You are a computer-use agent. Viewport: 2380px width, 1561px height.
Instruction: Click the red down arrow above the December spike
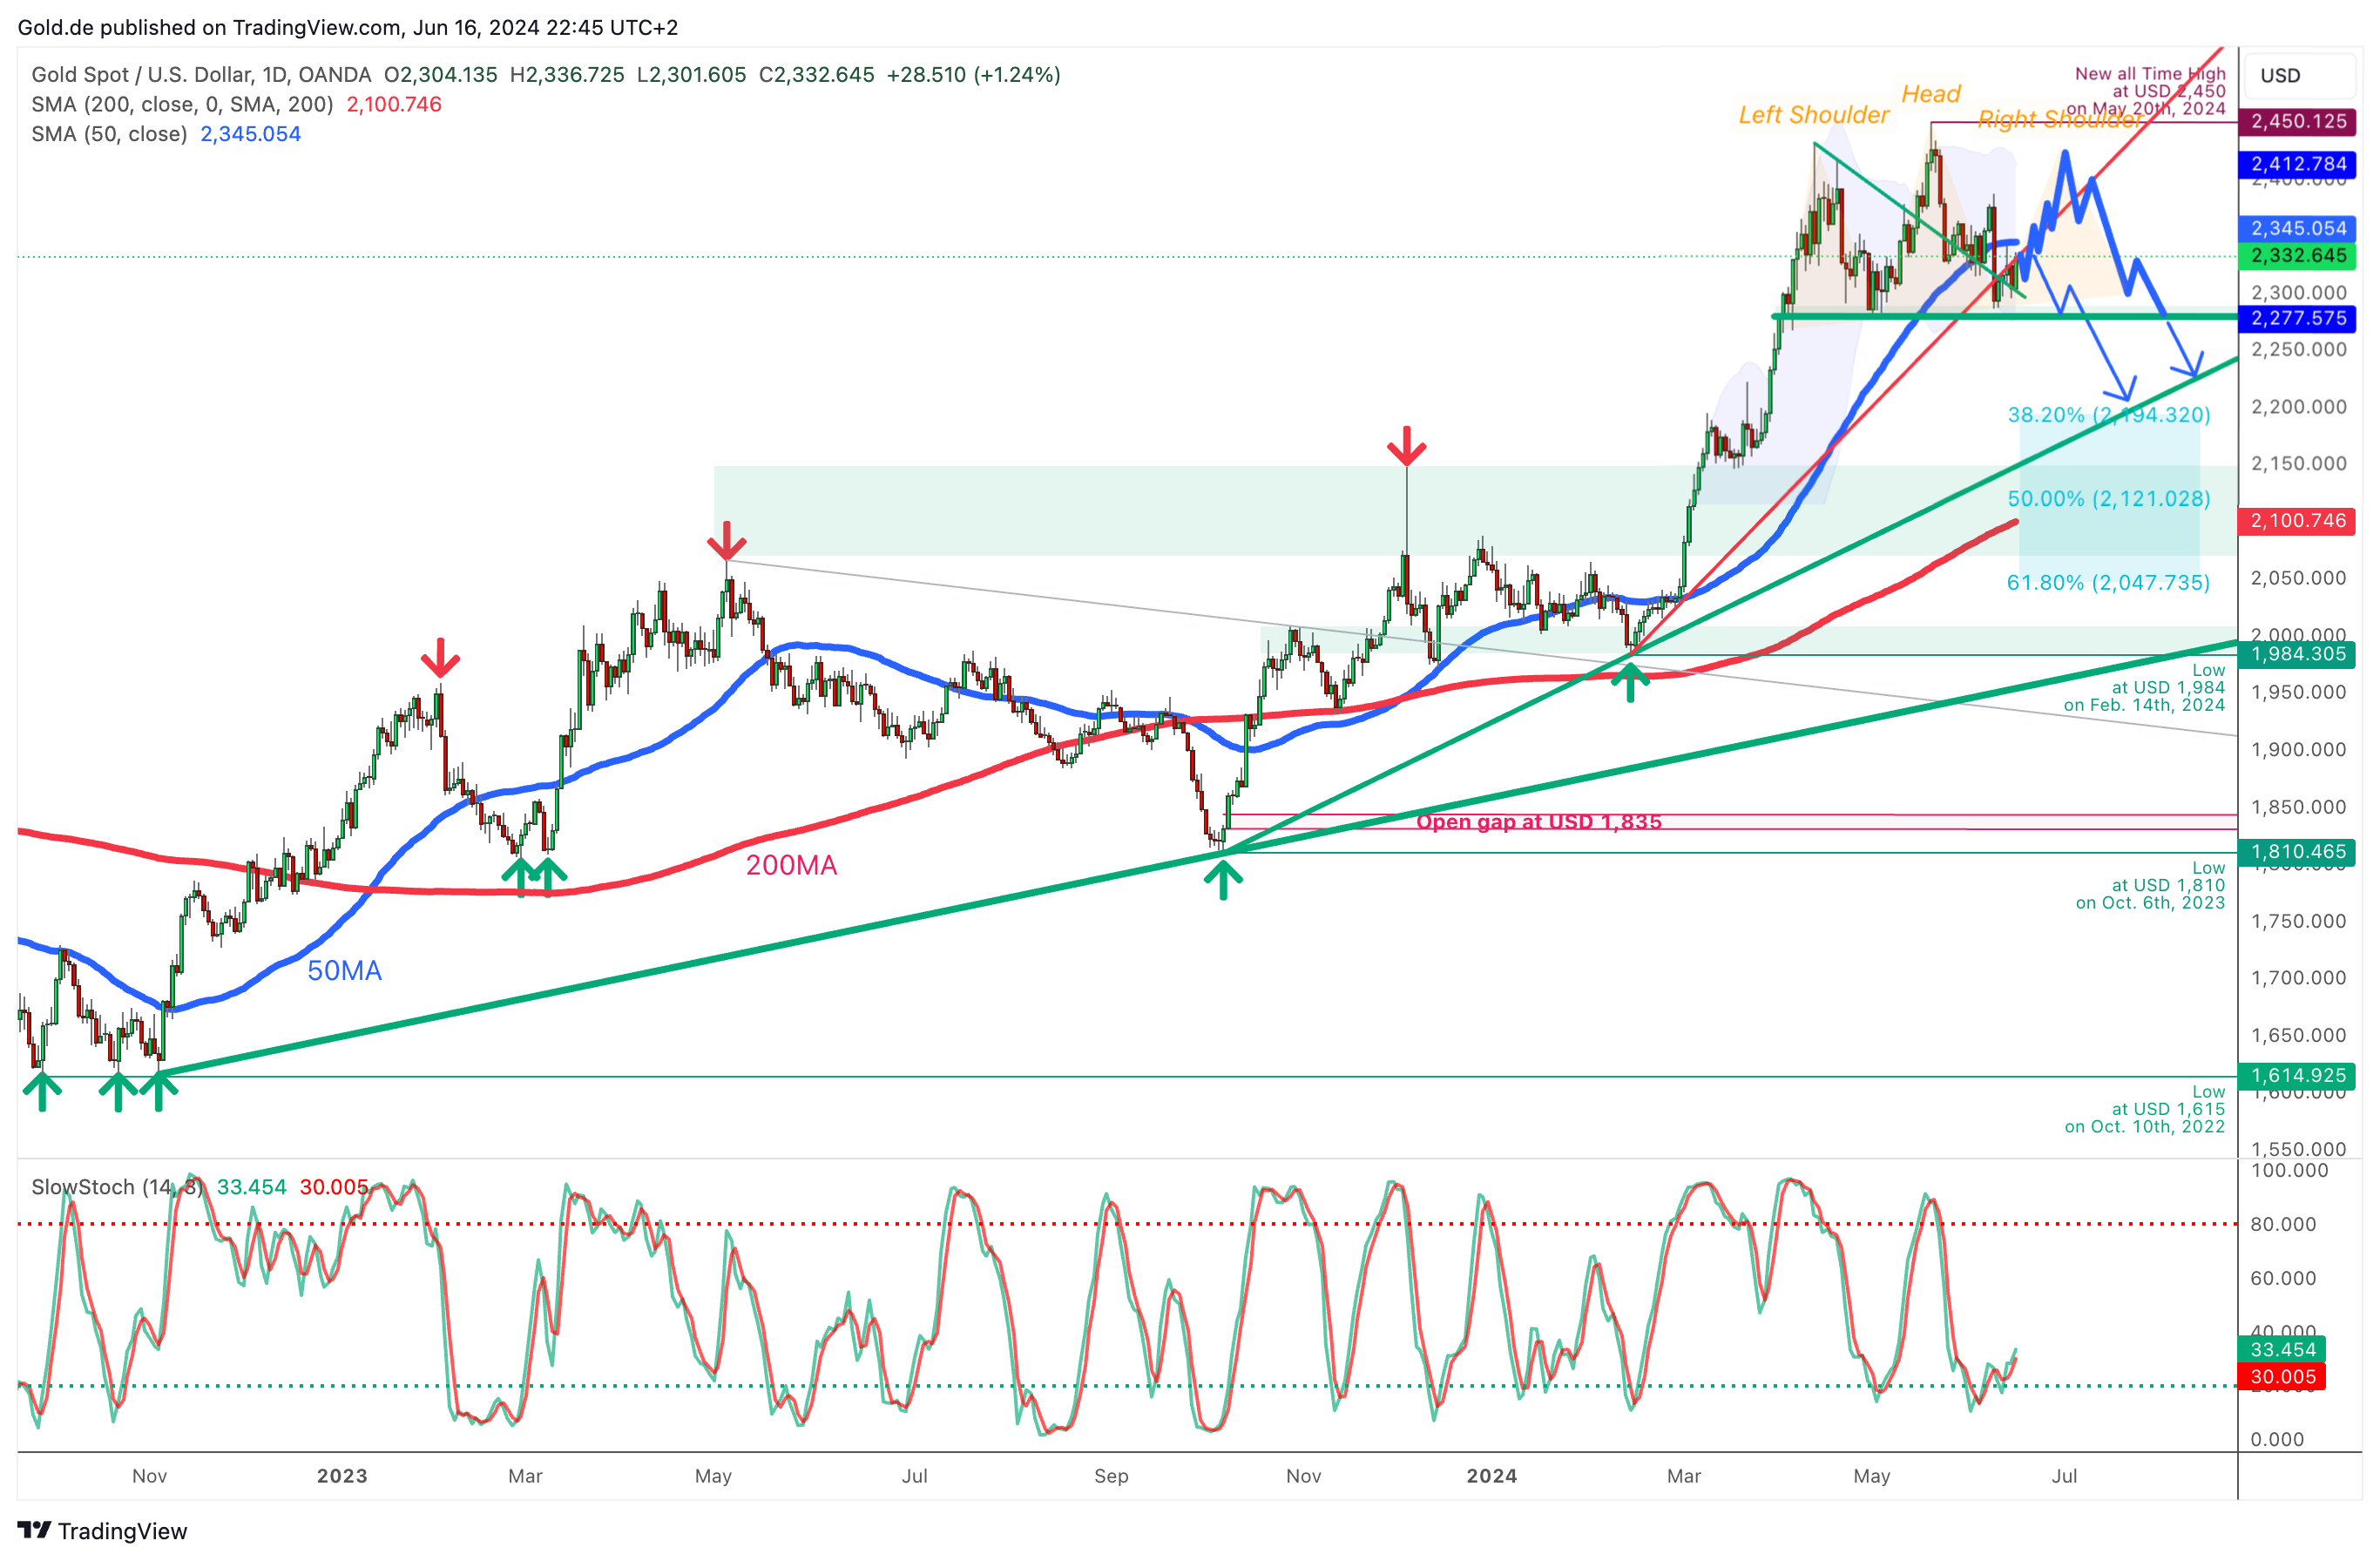tap(1406, 447)
